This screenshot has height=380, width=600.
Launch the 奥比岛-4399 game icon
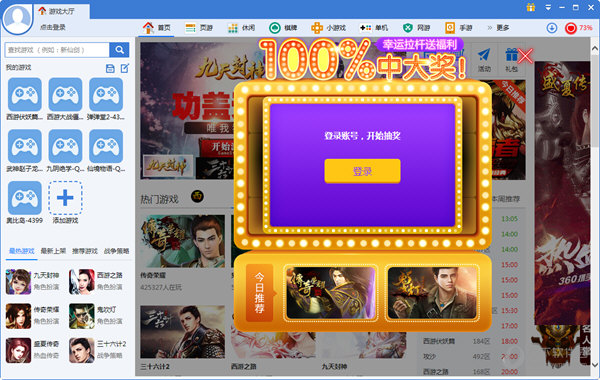click(25, 198)
